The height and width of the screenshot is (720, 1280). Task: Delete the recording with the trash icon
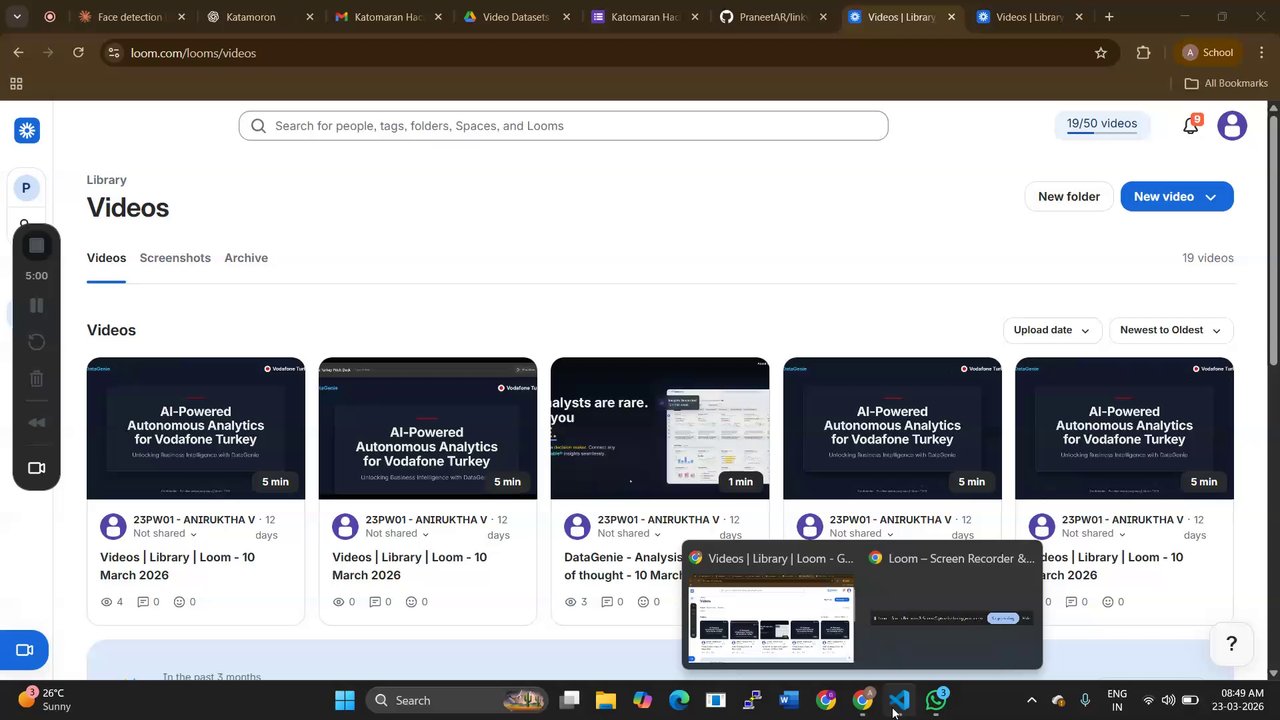pos(37,379)
